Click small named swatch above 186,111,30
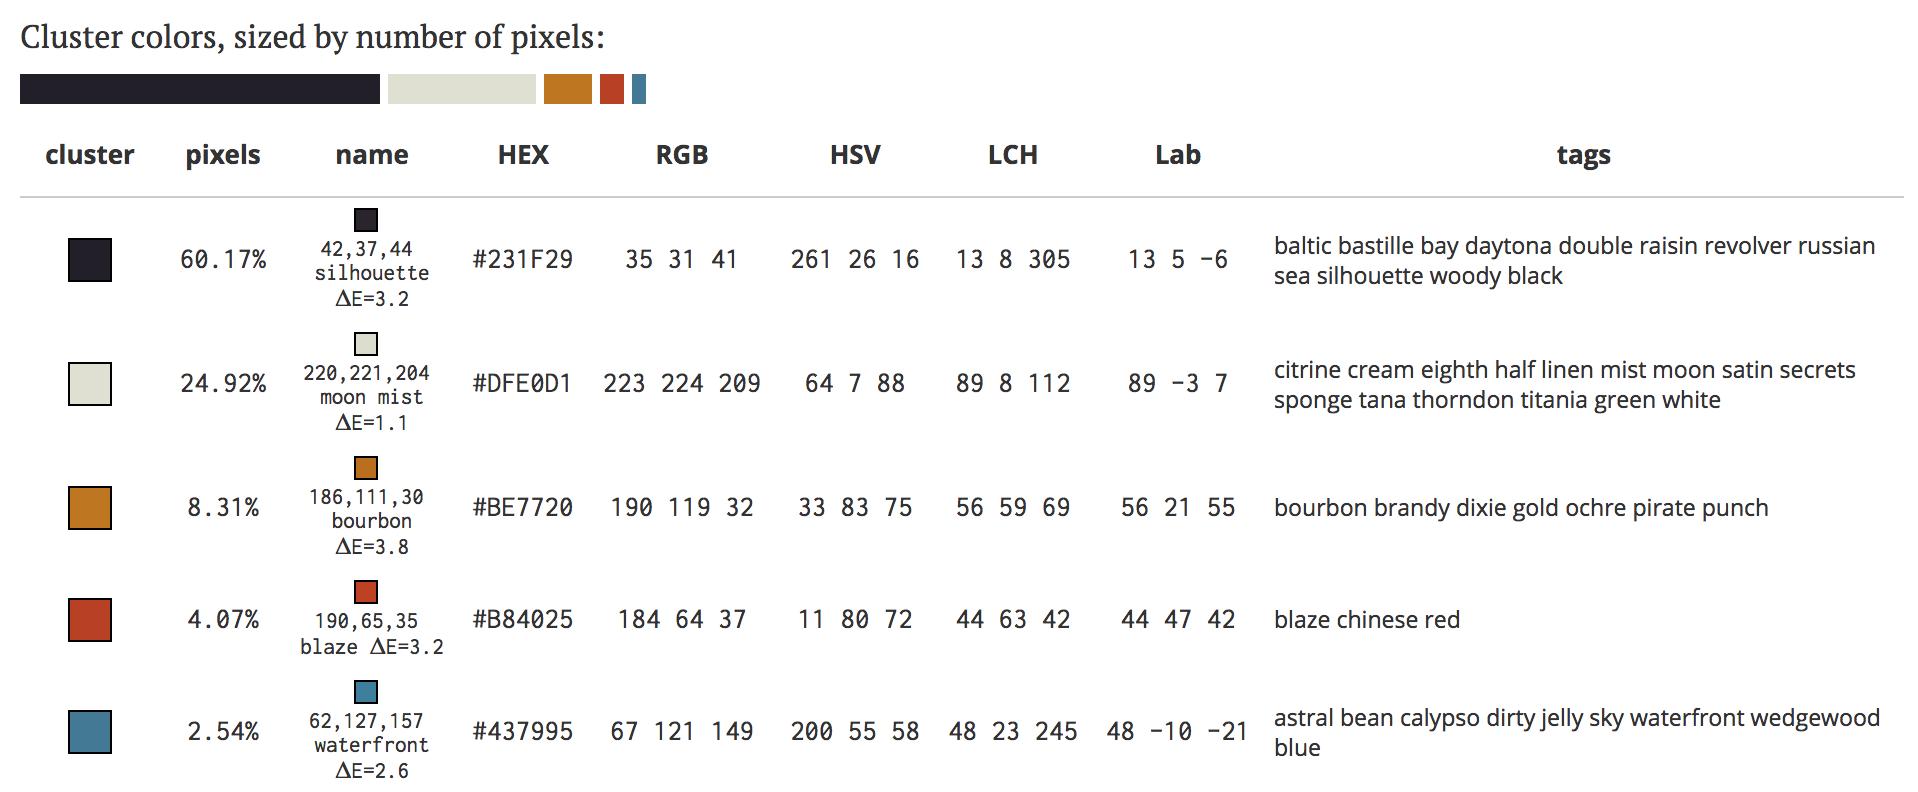The image size is (1918, 792). coord(366,468)
